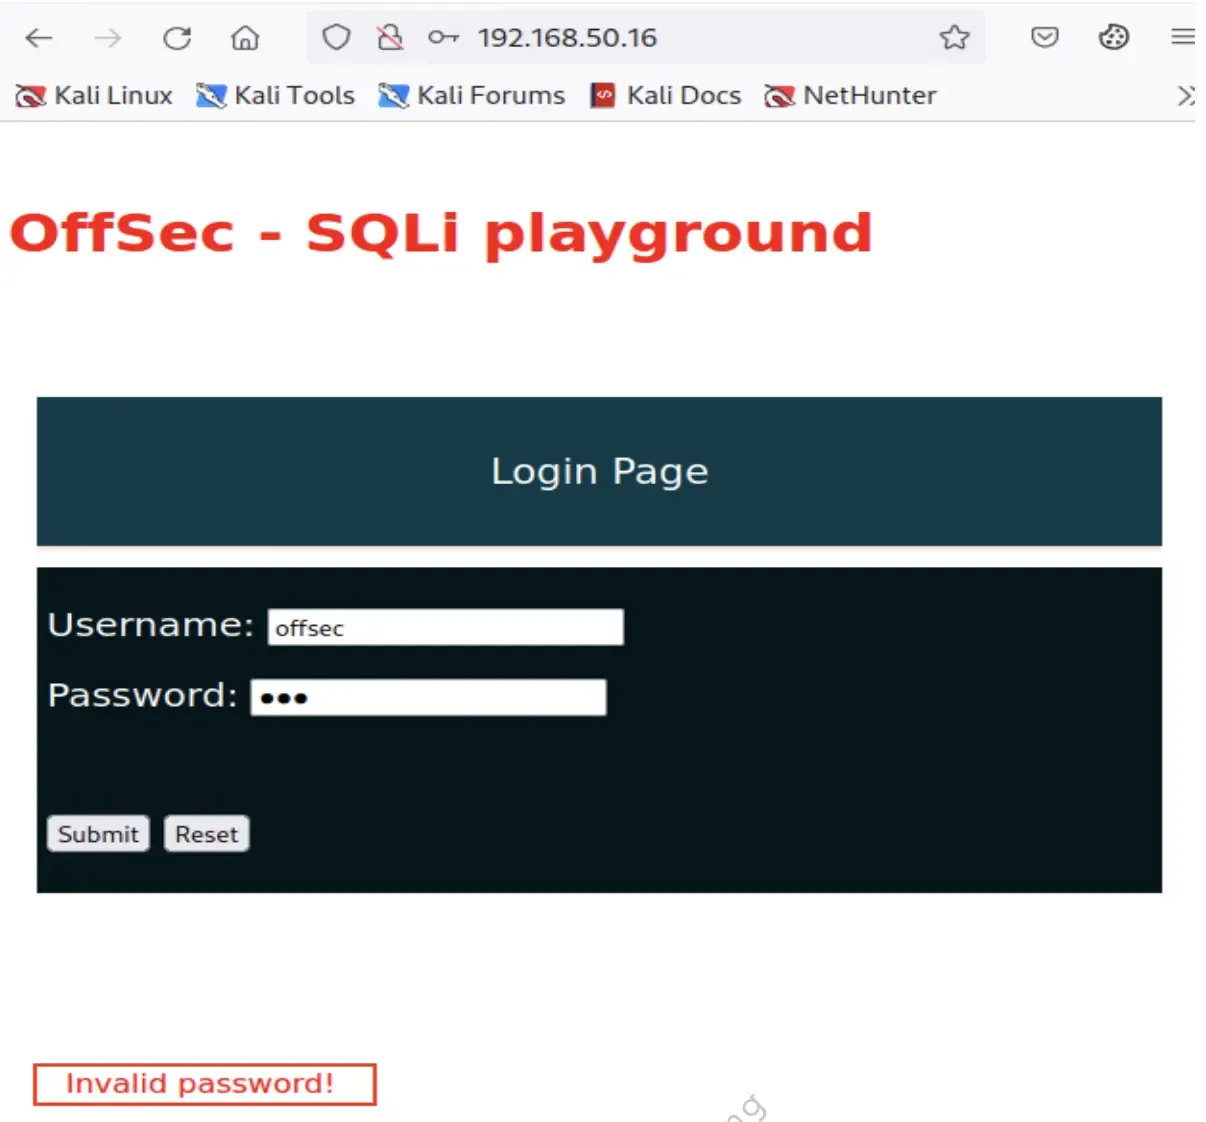Open the Kali Tools bookmark

click(276, 95)
